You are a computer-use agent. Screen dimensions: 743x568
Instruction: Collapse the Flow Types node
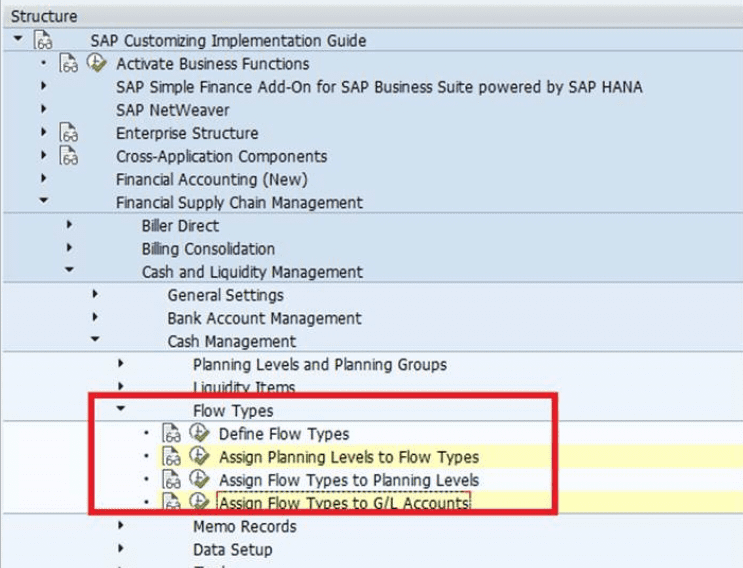point(120,410)
